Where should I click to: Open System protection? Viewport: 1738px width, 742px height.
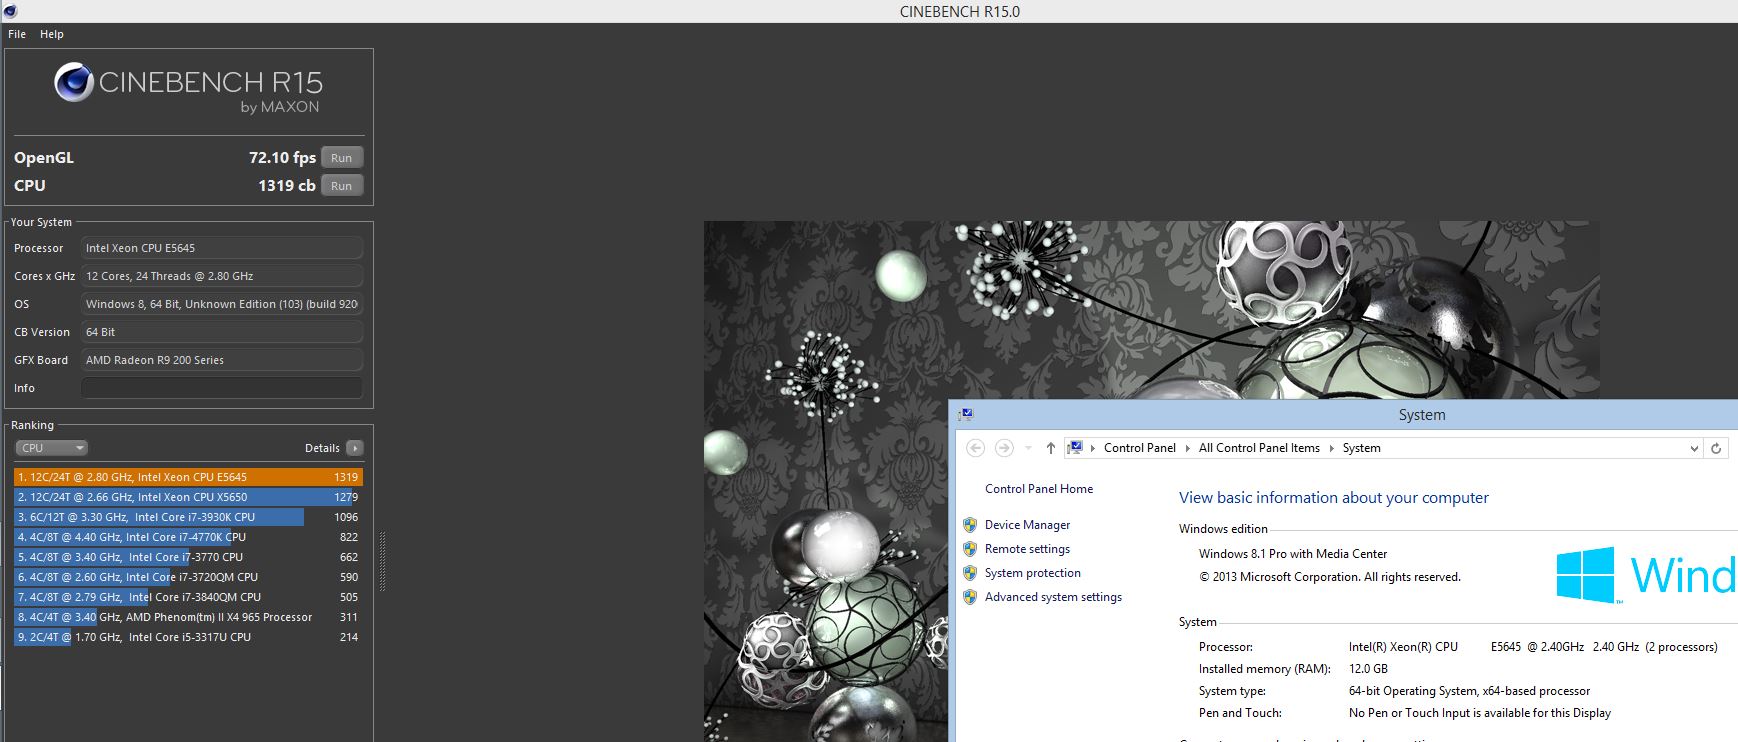coord(1033,573)
